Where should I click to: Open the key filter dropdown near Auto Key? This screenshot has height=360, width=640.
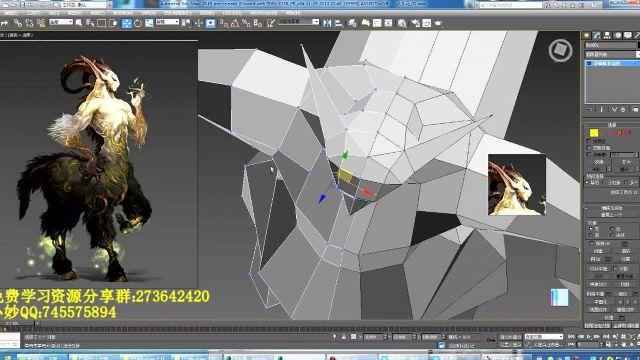tap(544, 337)
